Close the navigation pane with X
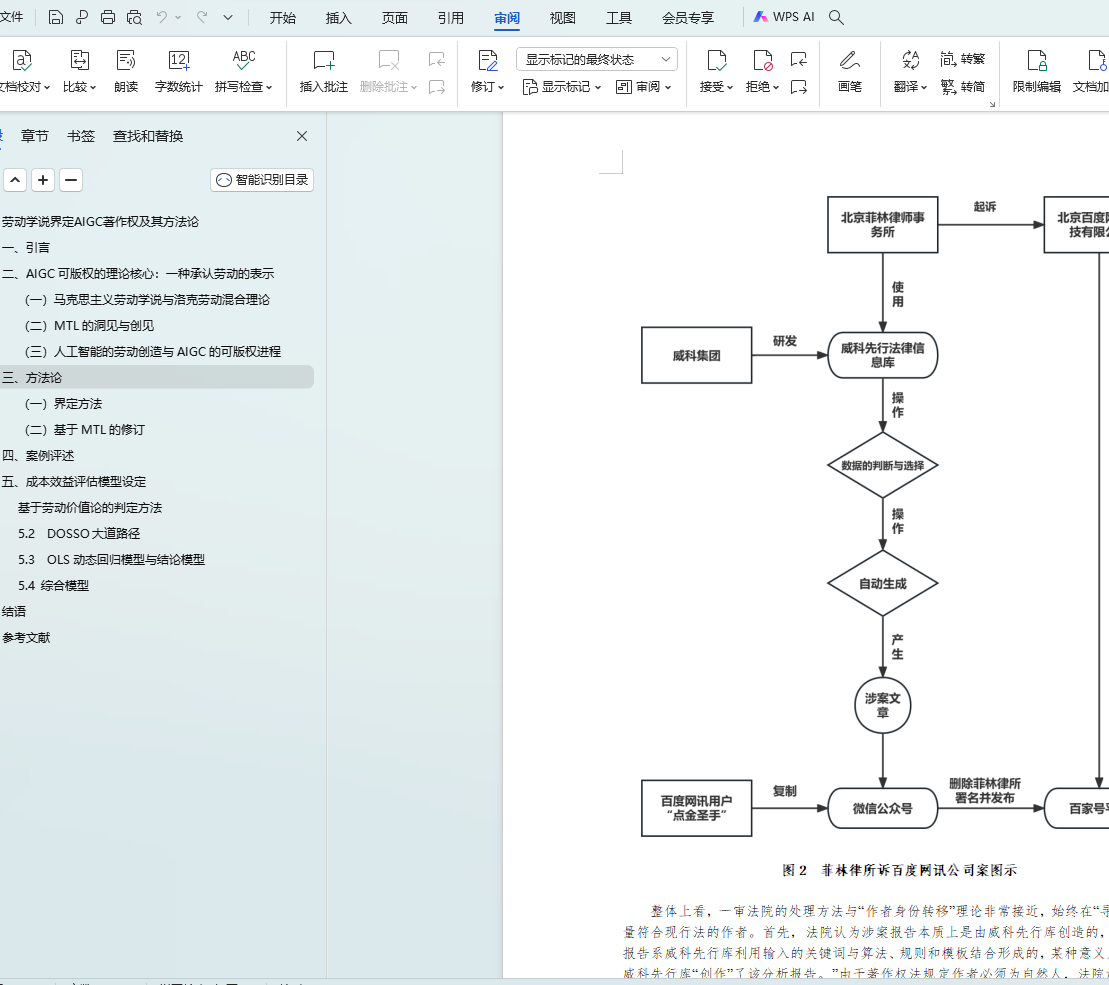This screenshot has width=1109, height=985. tap(302, 136)
